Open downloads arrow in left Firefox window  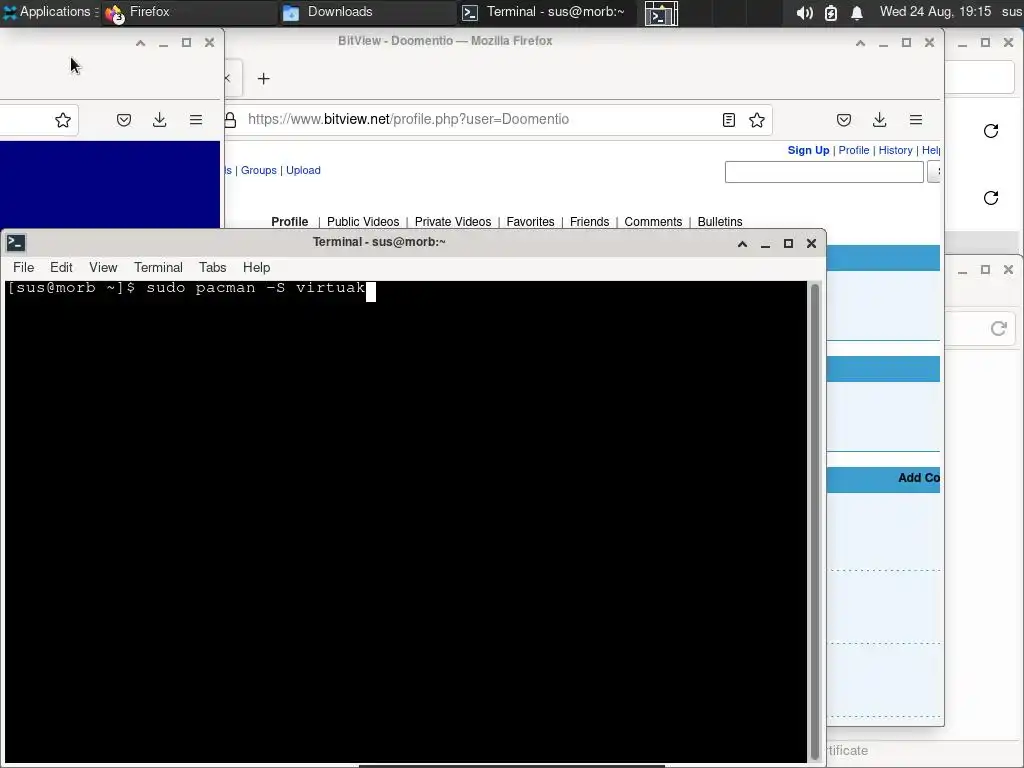[159, 120]
